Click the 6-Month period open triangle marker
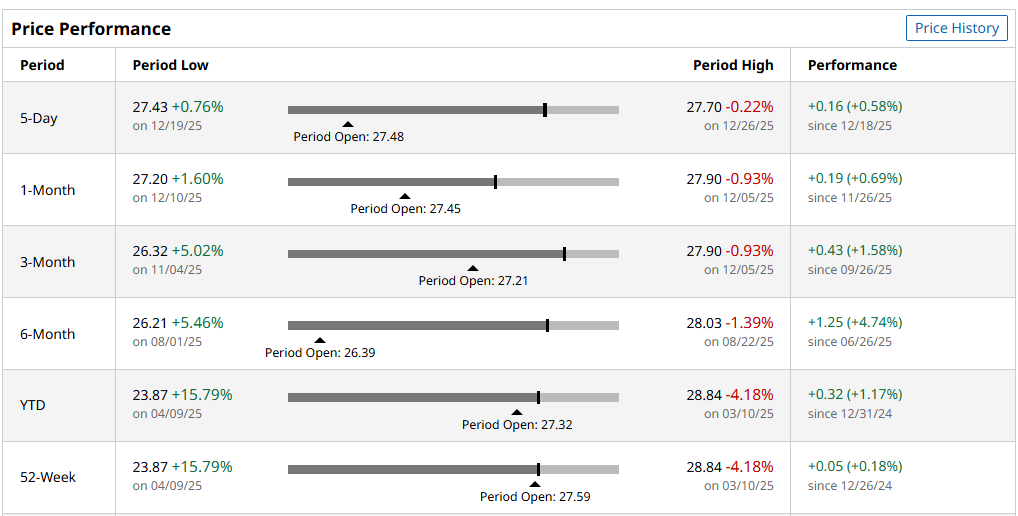Screen dimensions: 1018x516 [x=320, y=340]
